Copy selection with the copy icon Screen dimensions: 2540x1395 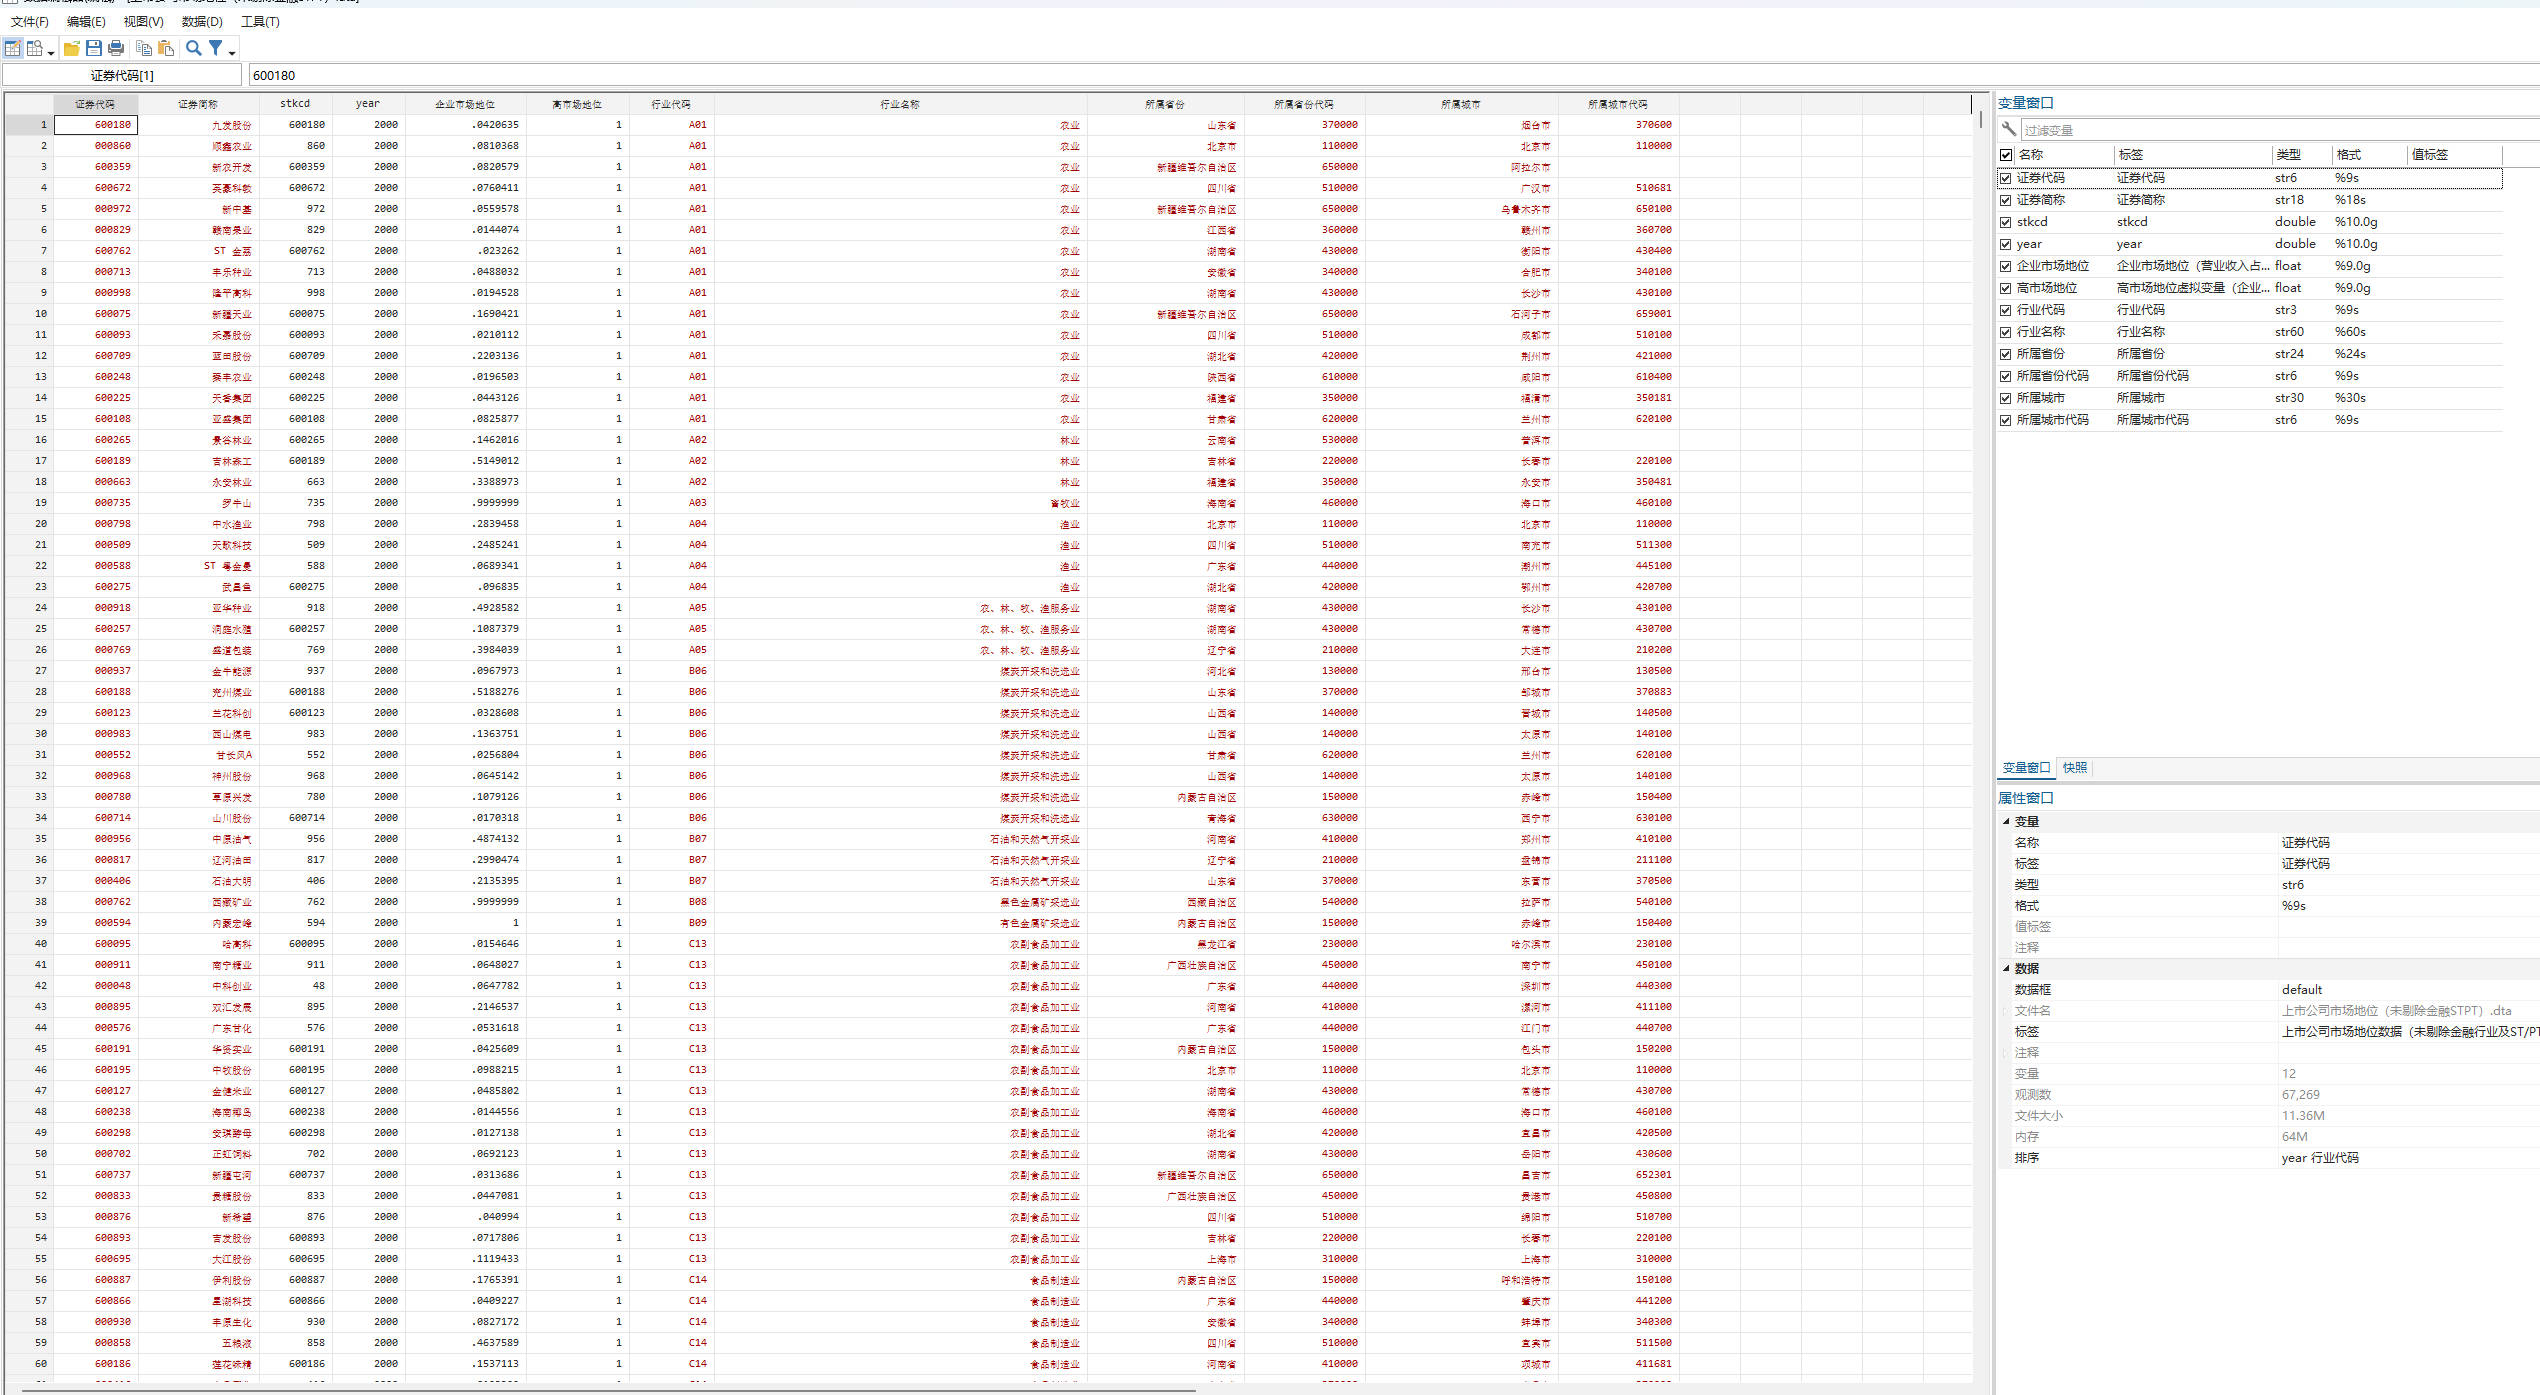(143, 48)
